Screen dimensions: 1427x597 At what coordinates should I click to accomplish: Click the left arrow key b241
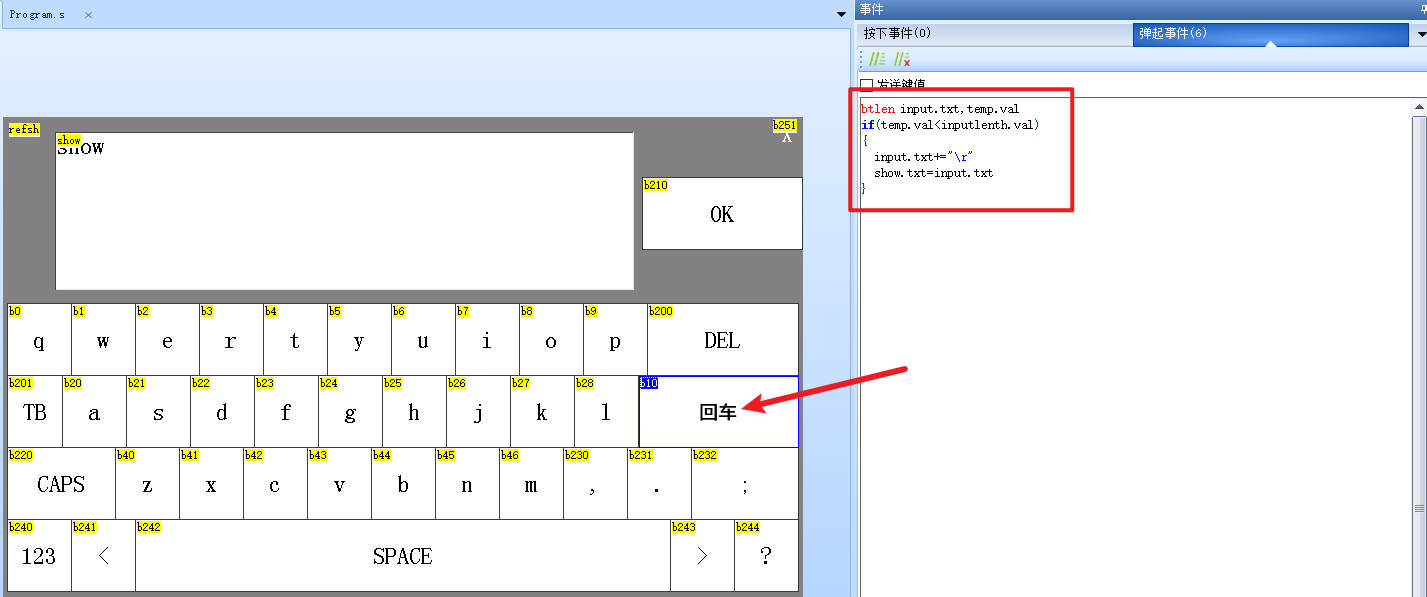point(103,556)
